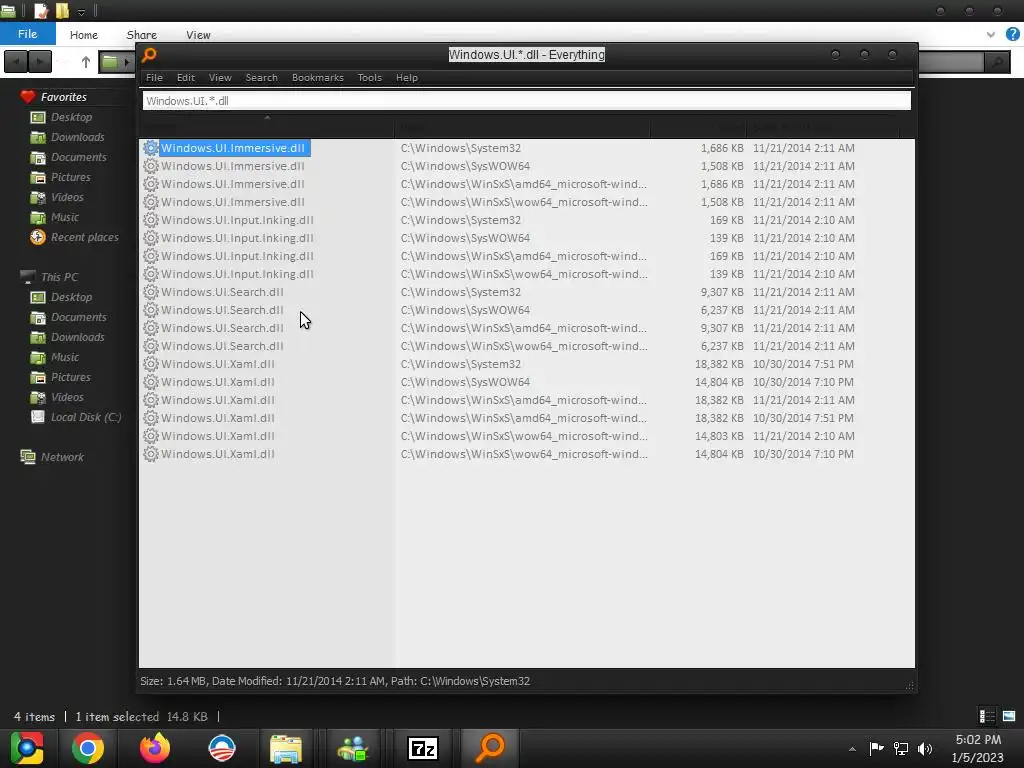Go up one folder level in Explorer

tap(86, 62)
